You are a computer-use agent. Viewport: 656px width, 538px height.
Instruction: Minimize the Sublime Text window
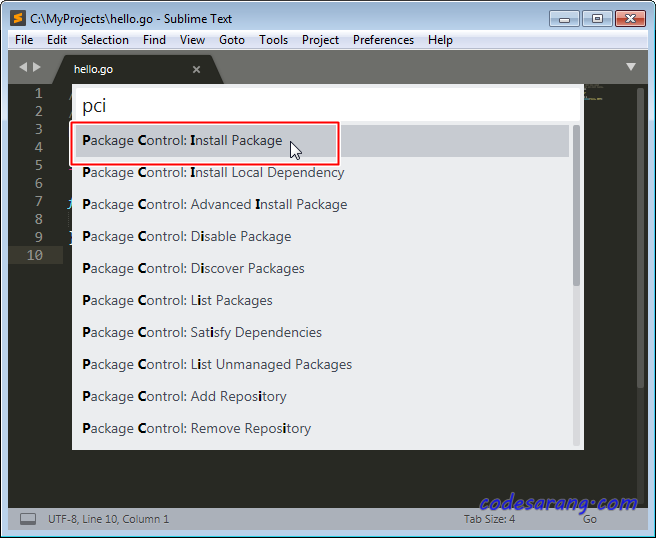pos(564,19)
